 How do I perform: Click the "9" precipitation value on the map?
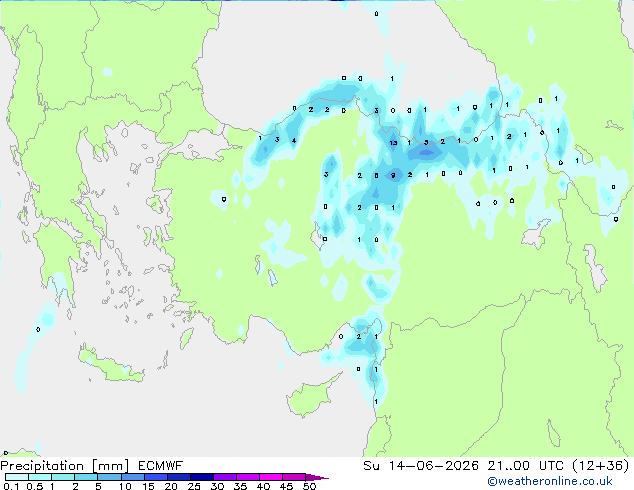tap(393, 175)
